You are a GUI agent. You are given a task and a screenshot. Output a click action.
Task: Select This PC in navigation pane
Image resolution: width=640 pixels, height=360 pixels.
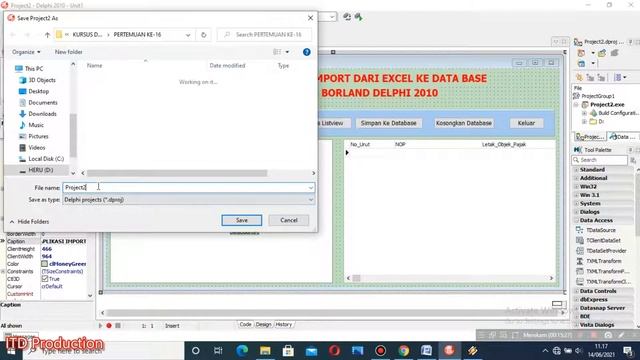click(33, 69)
